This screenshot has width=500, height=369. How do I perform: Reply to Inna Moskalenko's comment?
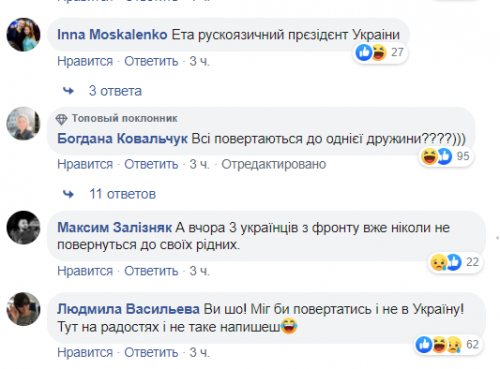click(x=151, y=61)
